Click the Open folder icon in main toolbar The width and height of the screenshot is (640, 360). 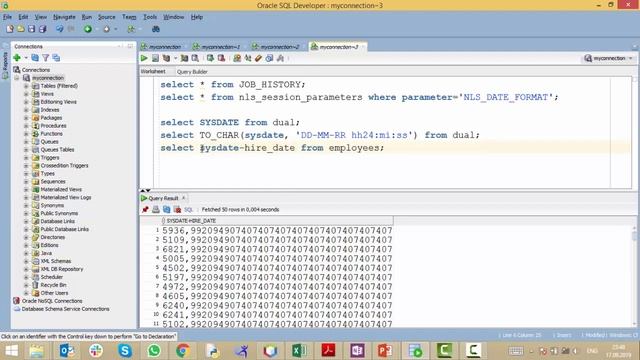pyautogui.click(x=20, y=29)
